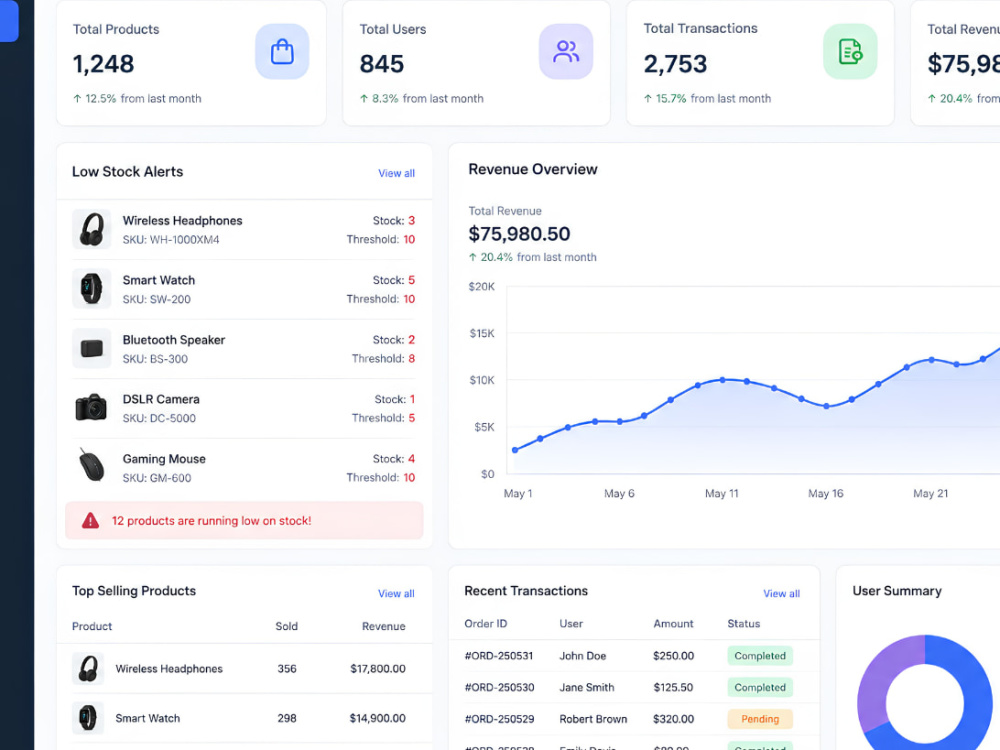Click the $20K axis label
This screenshot has height=750, width=1000.
click(482, 287)
